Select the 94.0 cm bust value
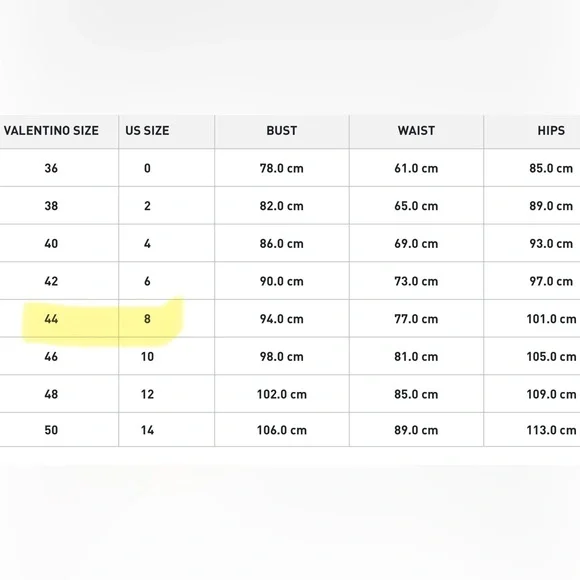This screenshot has width=580, height=580. tap(281, 319)
